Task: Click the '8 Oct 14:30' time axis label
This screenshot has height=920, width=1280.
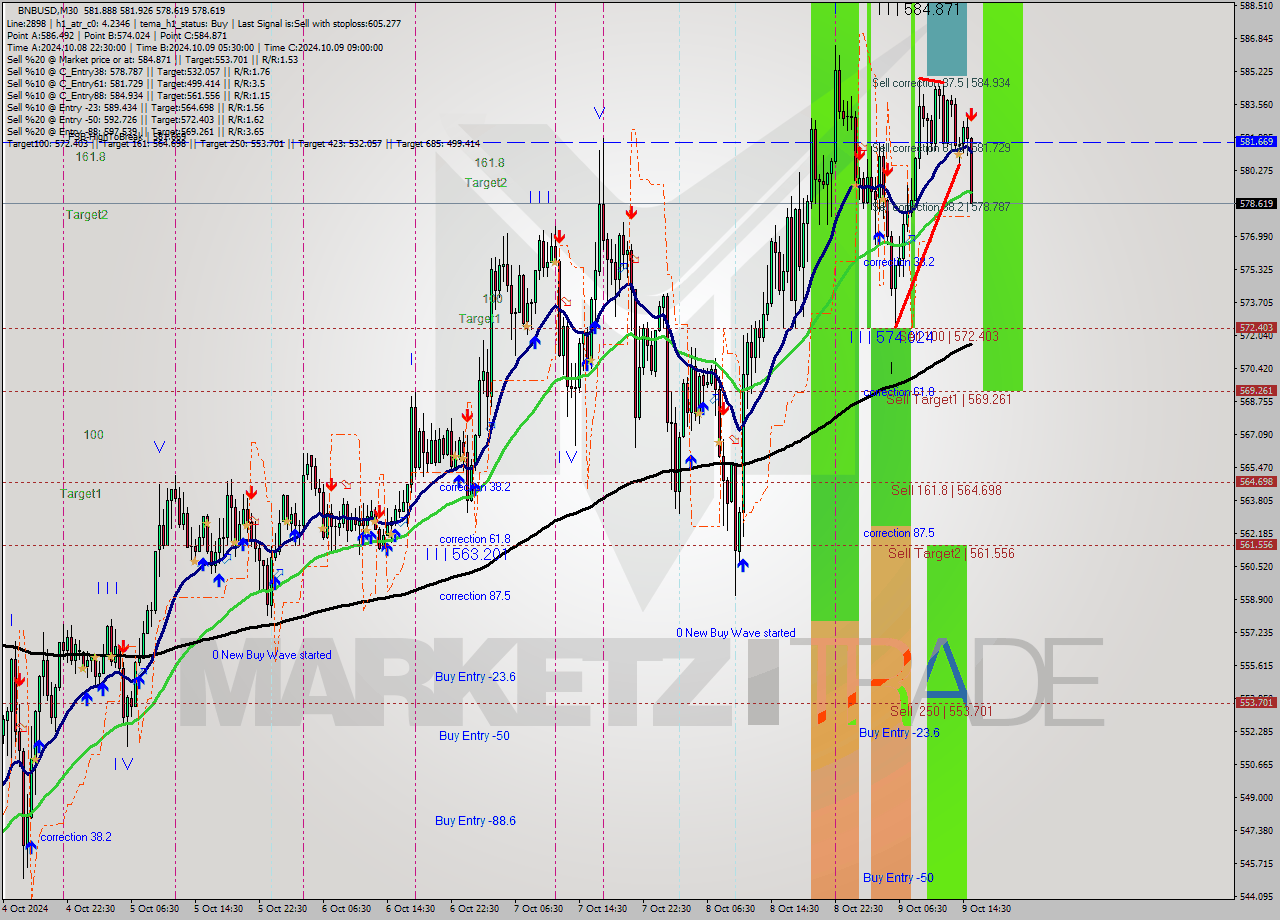Action: pos(794,909)
